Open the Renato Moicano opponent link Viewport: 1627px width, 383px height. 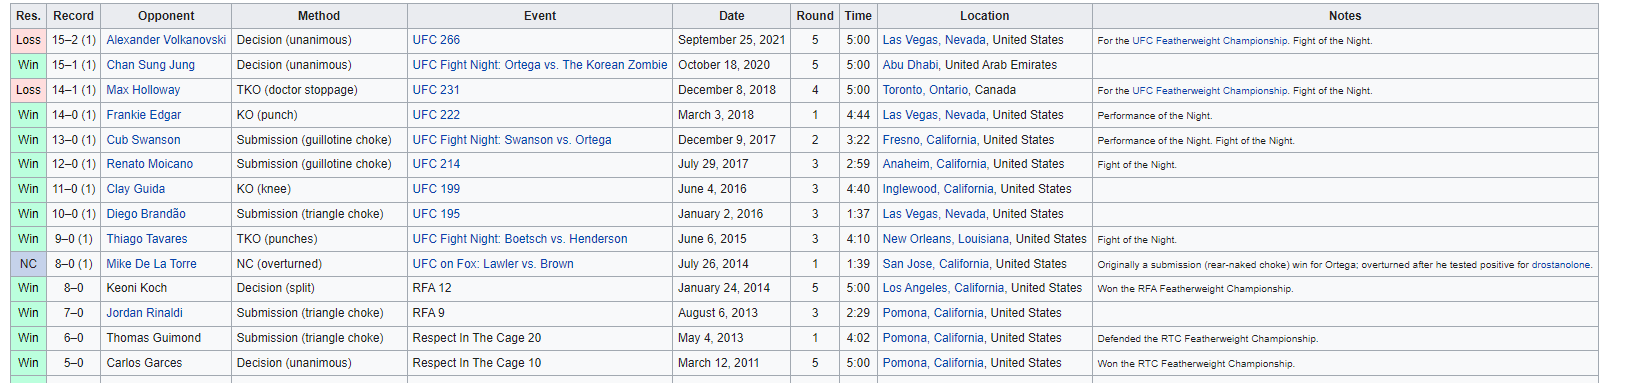point(150,164)
